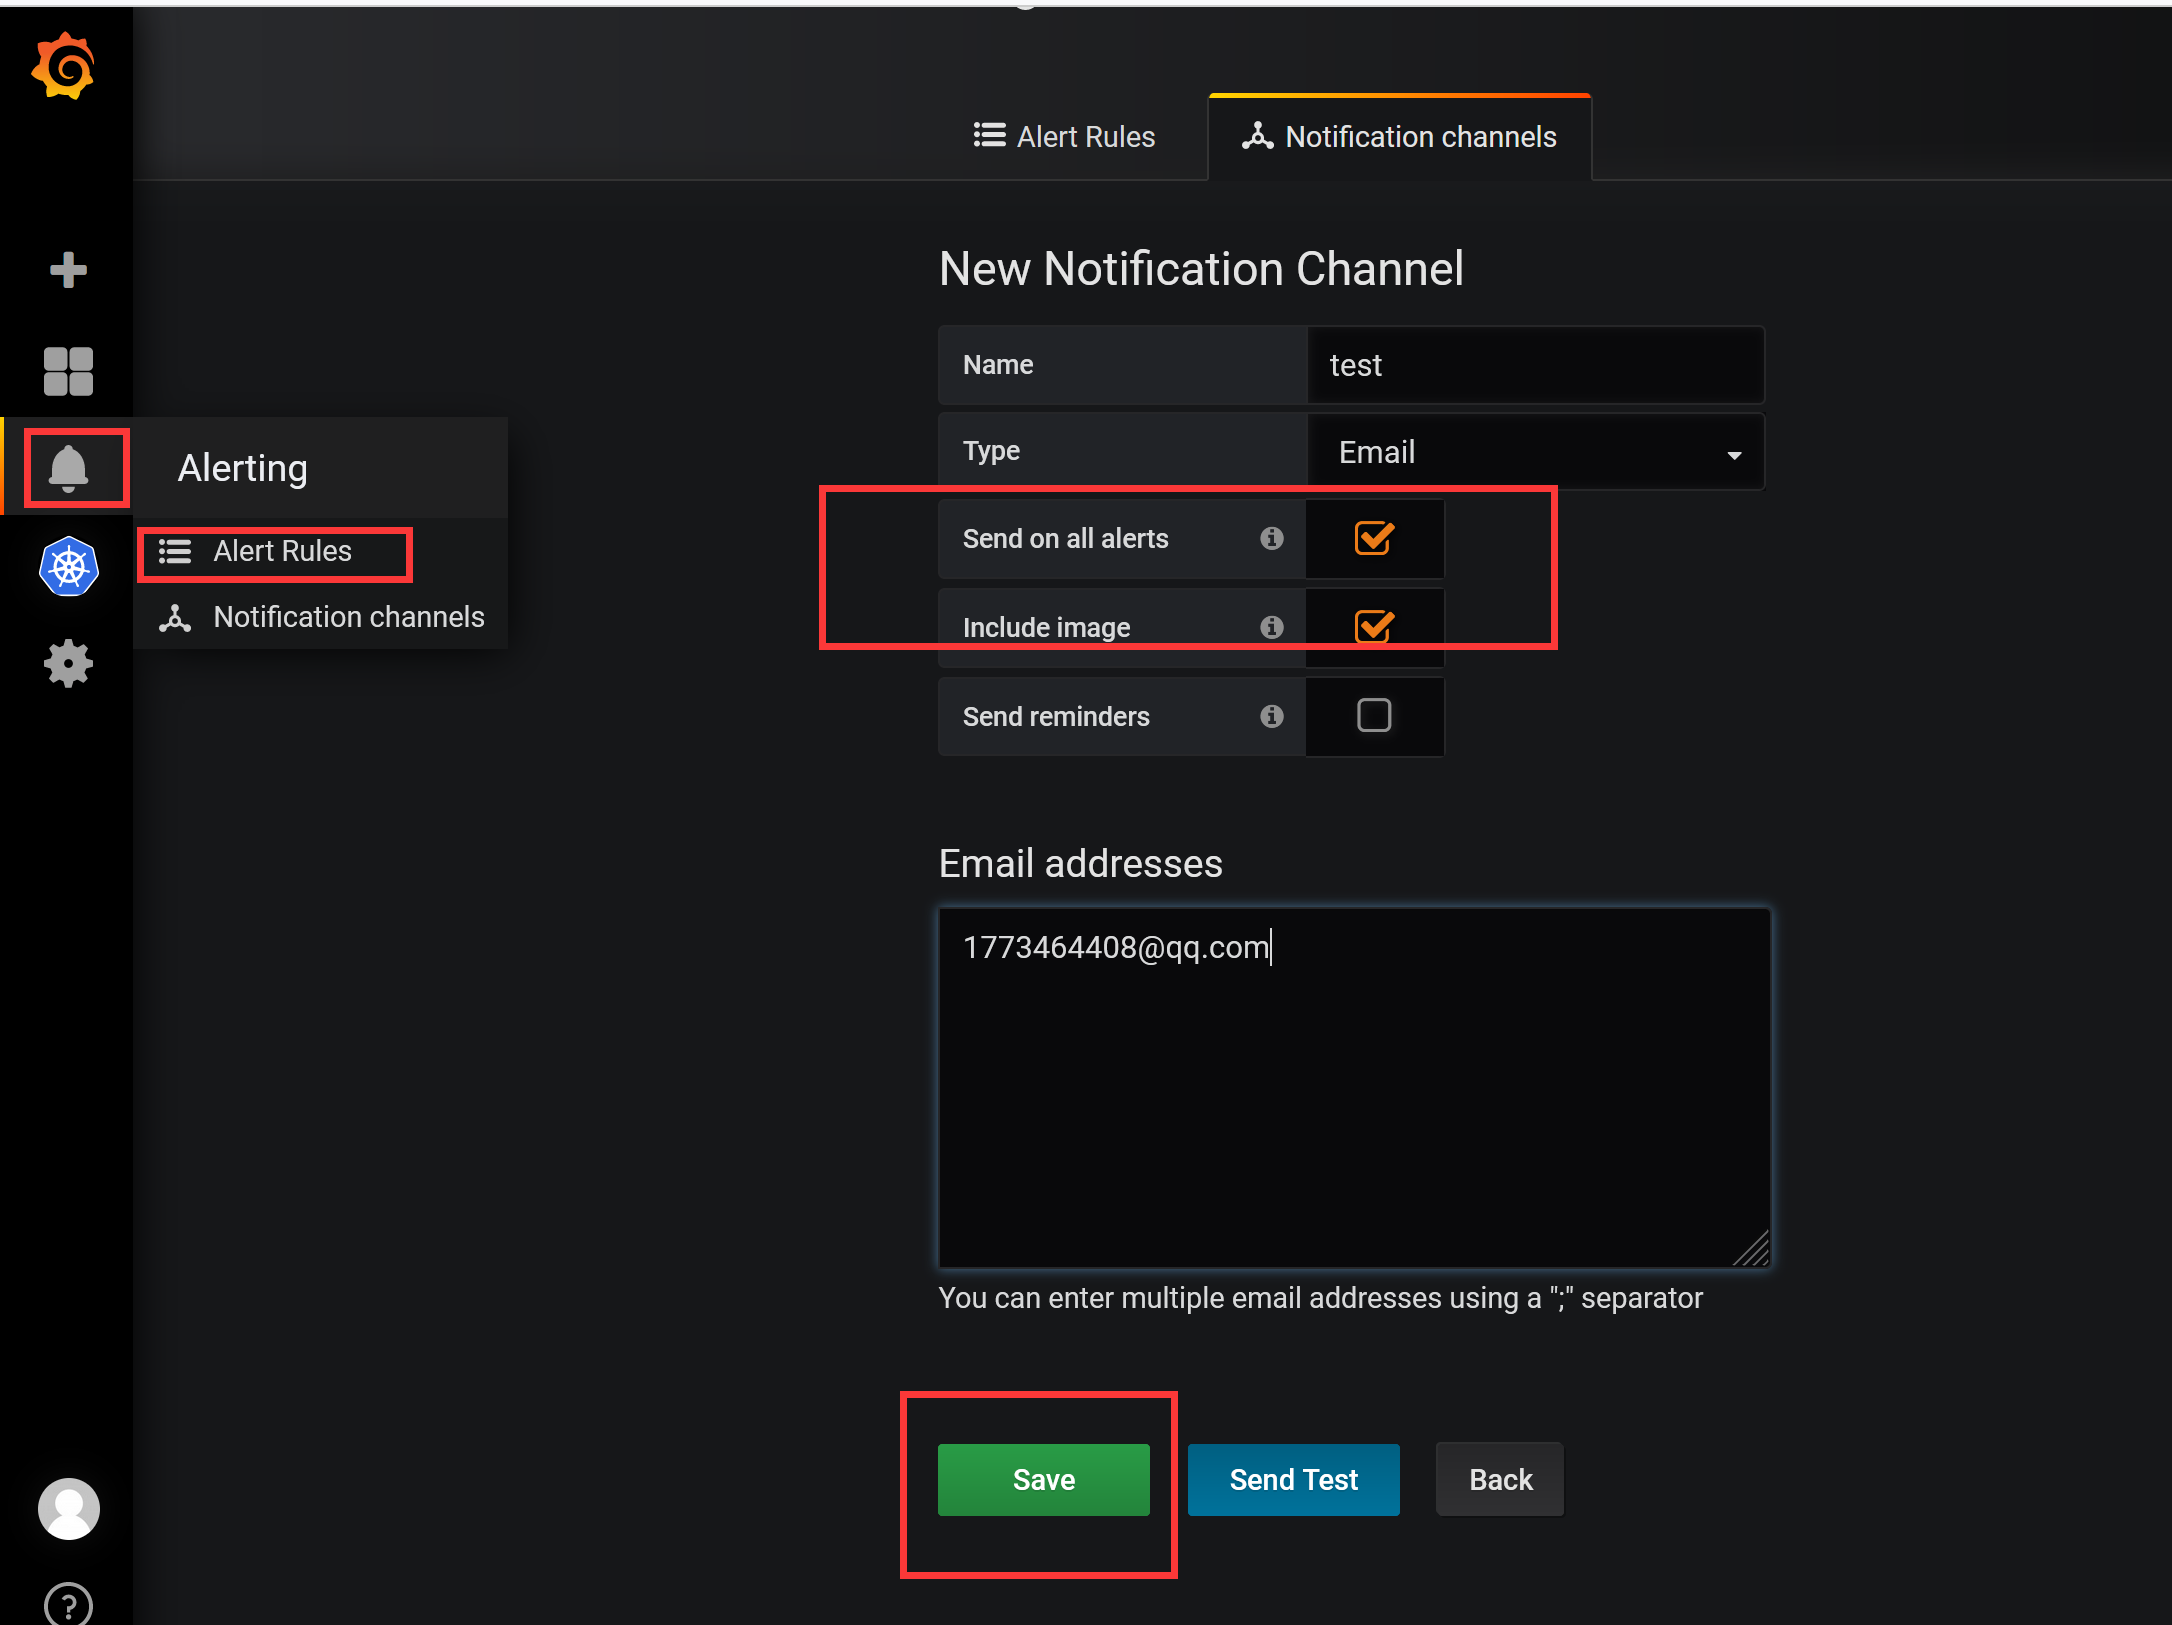
Task: Click info icon next to Send reminders
Action: coord(1271,716)
